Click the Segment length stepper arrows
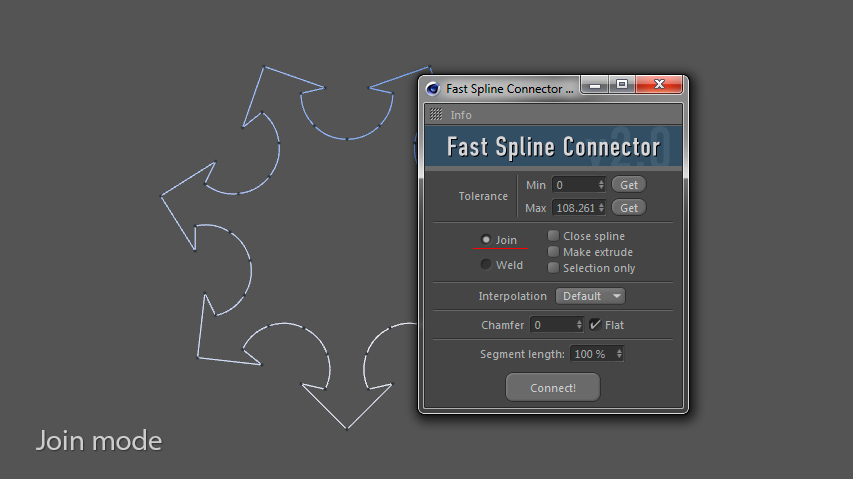This screenshot has height=479, width=853. point(619,354)
